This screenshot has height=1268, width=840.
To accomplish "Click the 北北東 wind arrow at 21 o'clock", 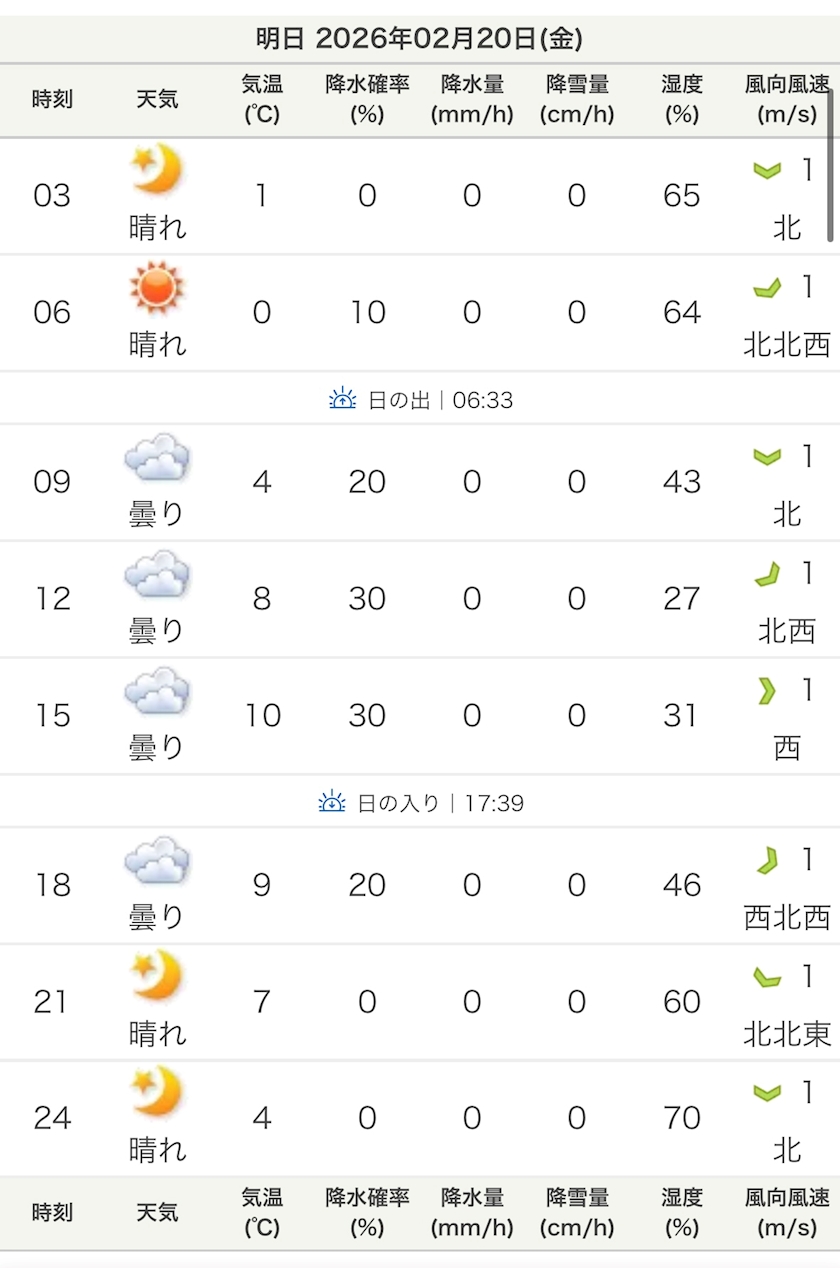I will coord(767,977).
